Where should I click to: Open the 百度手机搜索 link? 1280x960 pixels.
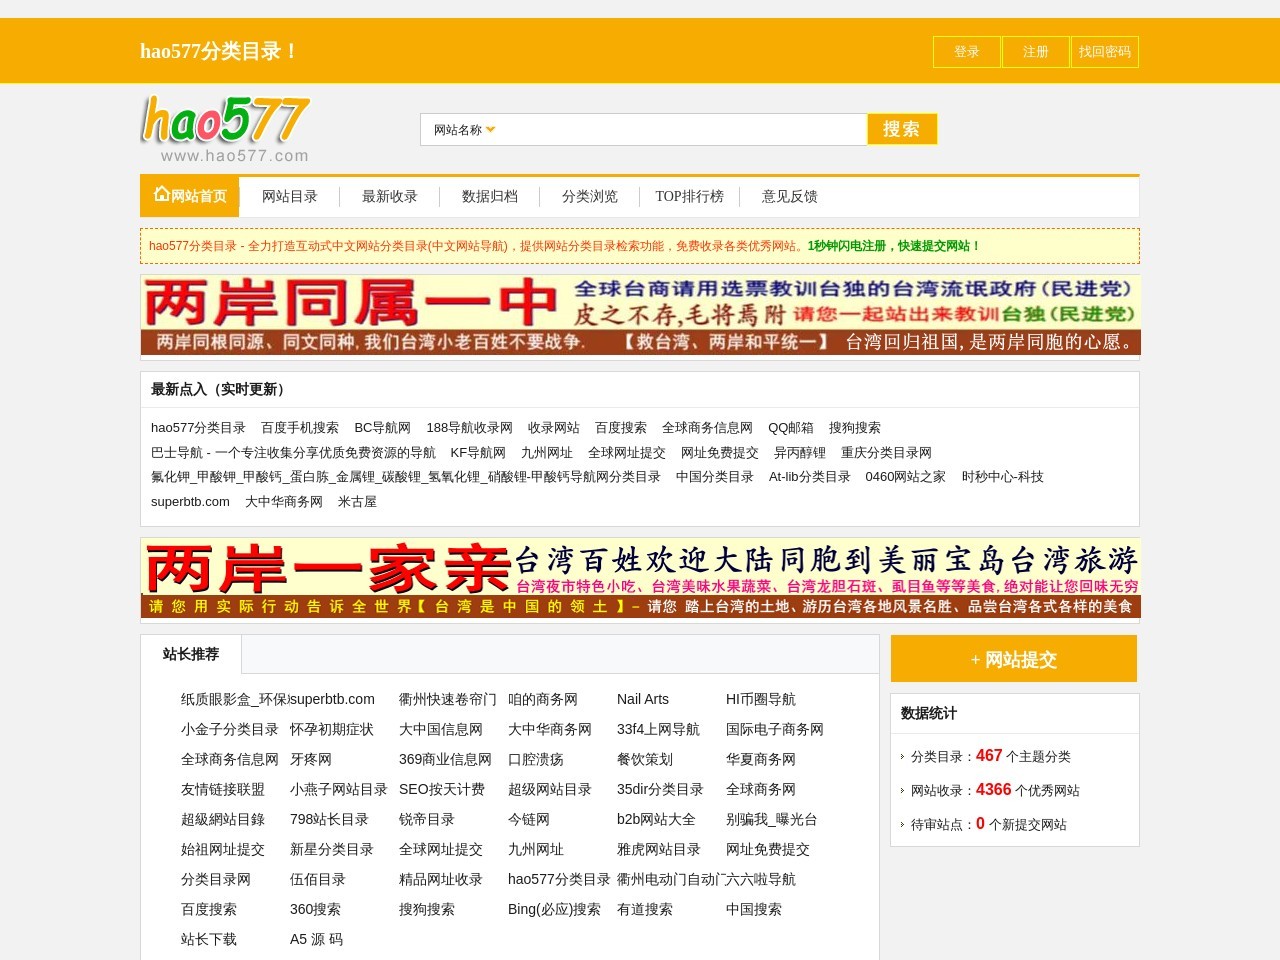[x=299, y=428]
